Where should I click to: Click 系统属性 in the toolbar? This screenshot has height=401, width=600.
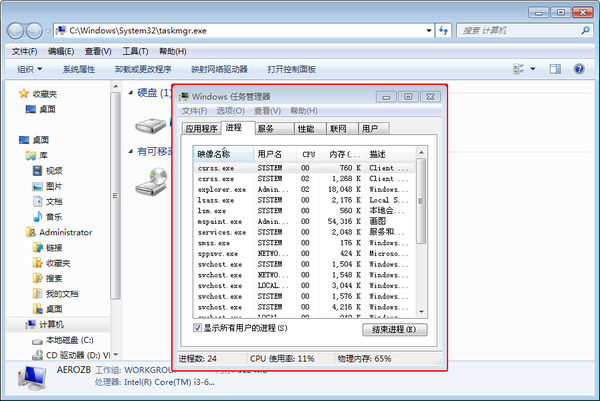tap(79, 69)
